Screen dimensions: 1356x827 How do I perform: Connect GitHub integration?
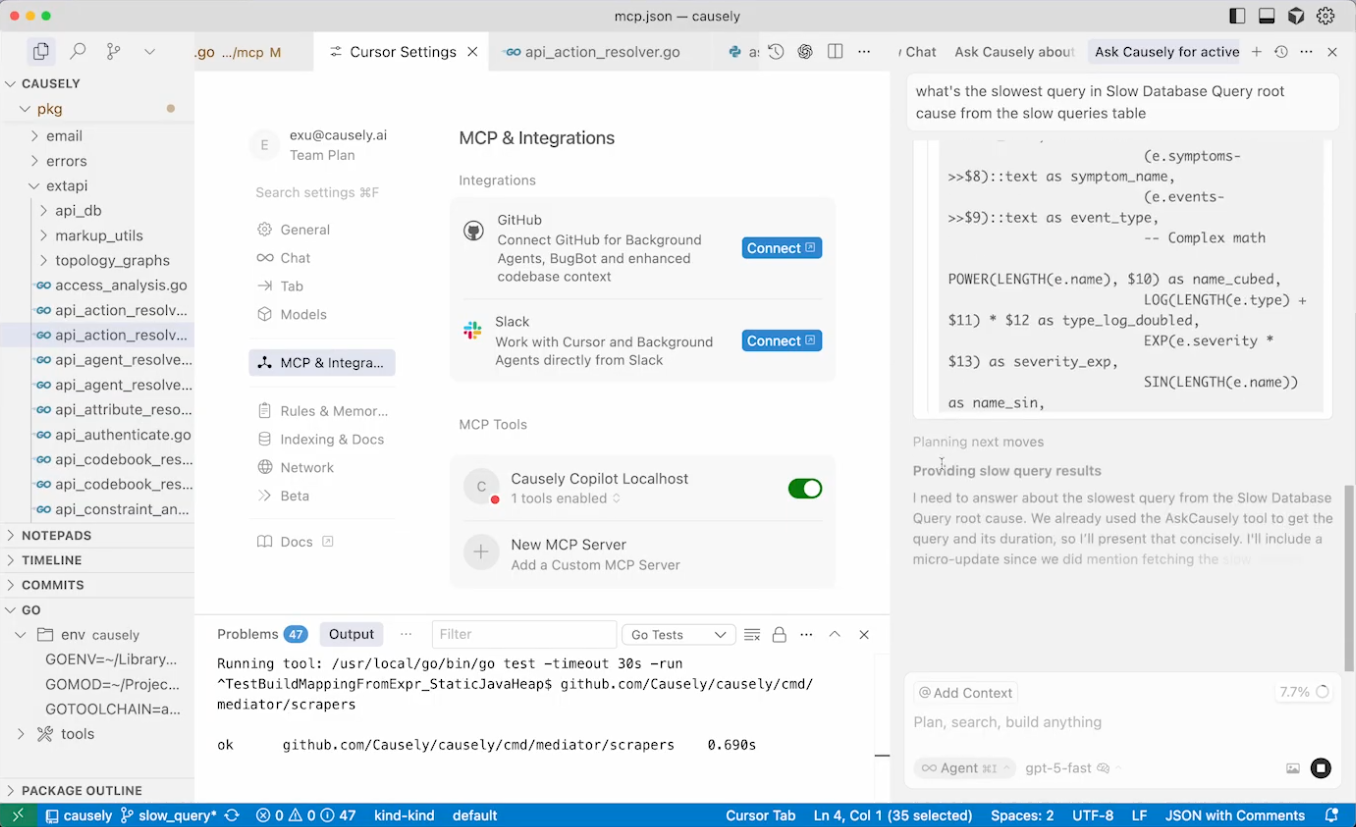tap(781, 247)
